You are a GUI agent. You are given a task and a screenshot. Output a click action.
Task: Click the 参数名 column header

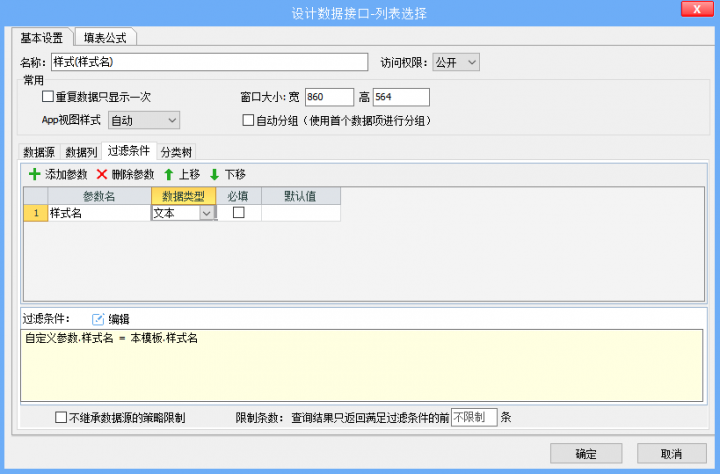tap(99, 196)
